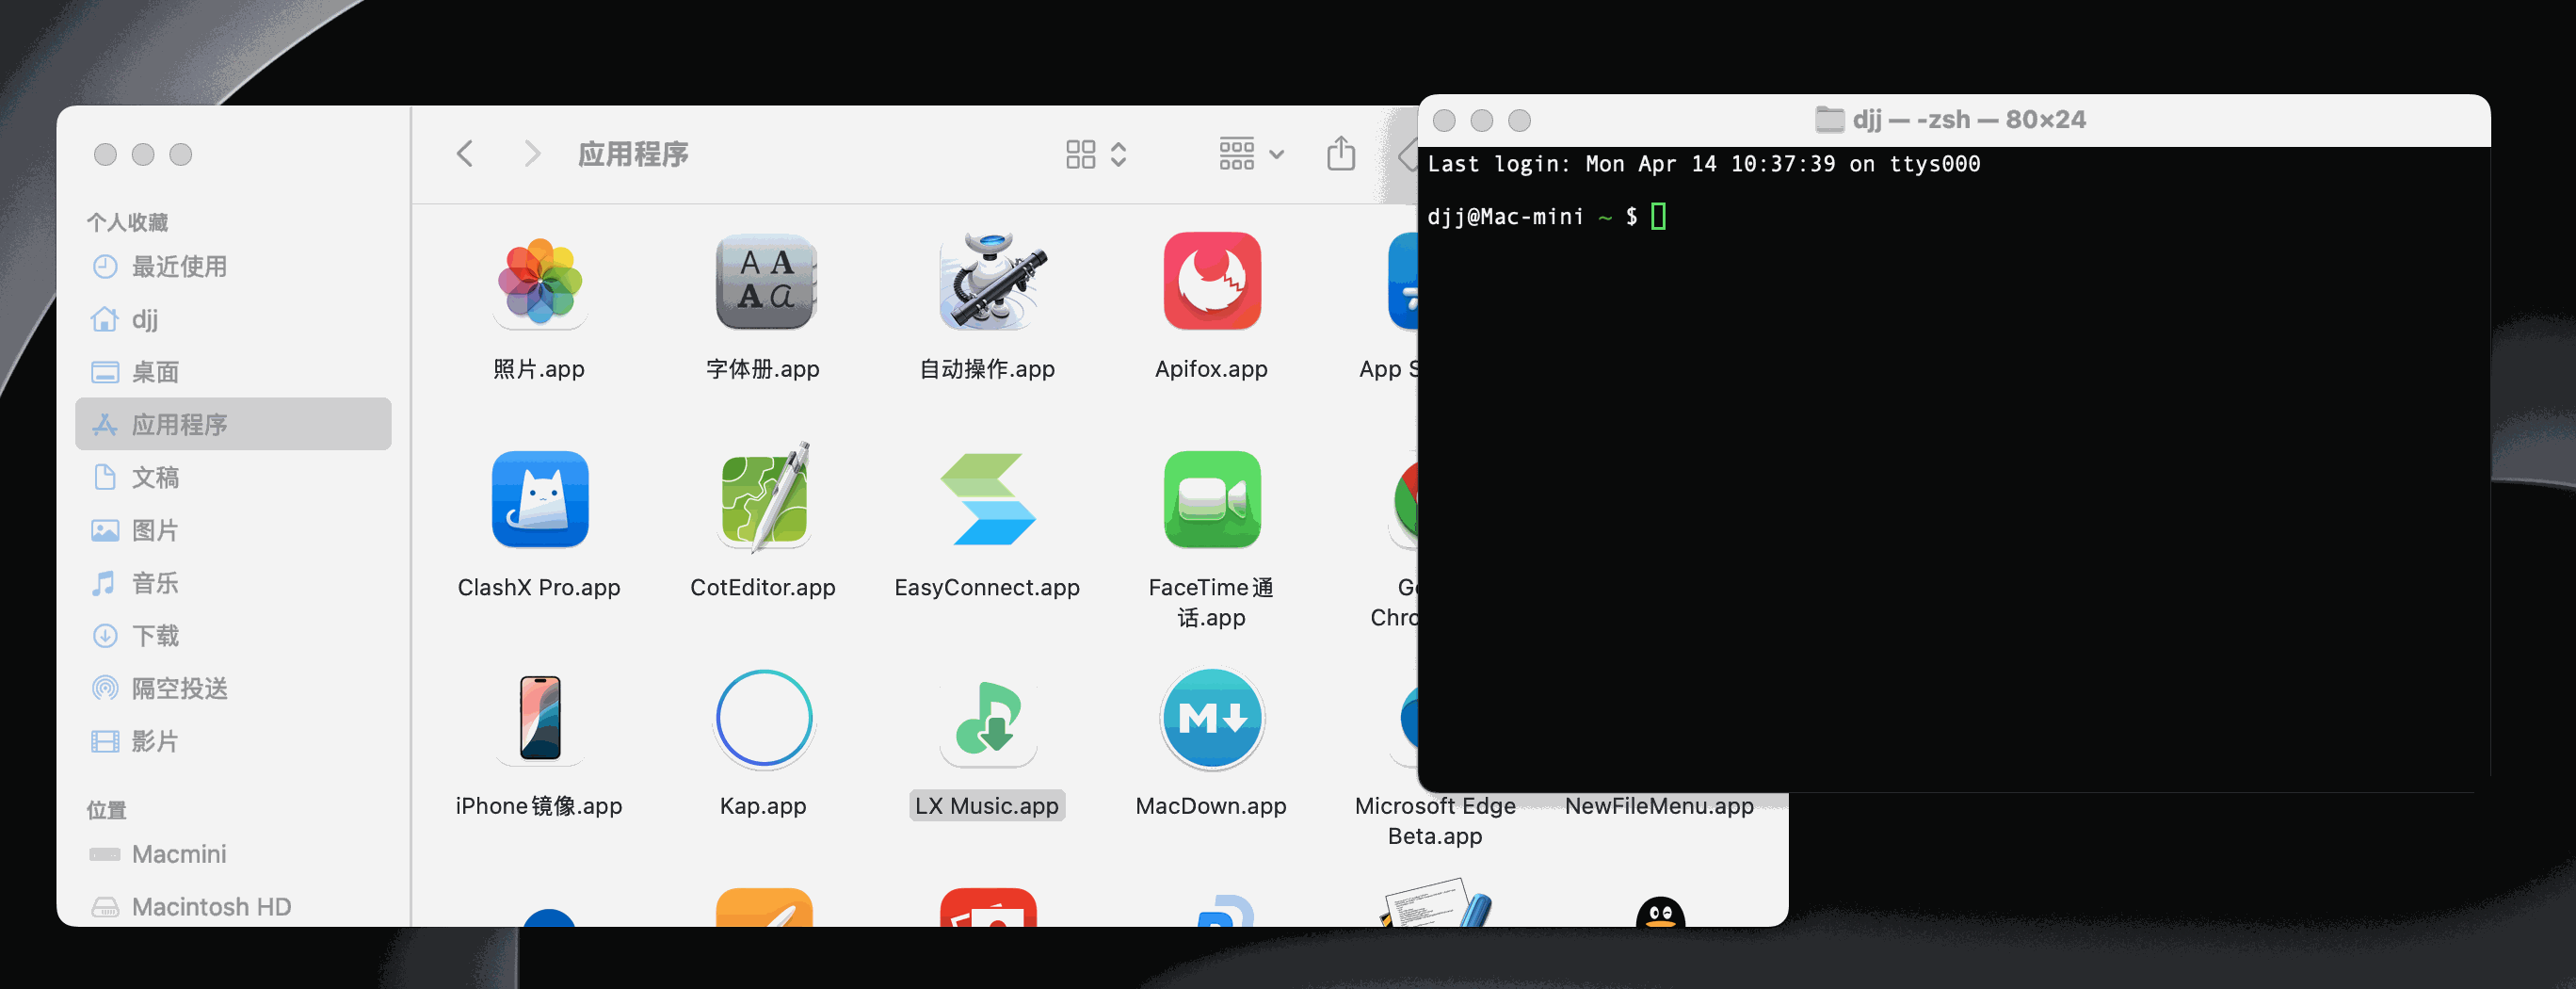Open 文稿 in the Finder sidebar

pos(233,477)
